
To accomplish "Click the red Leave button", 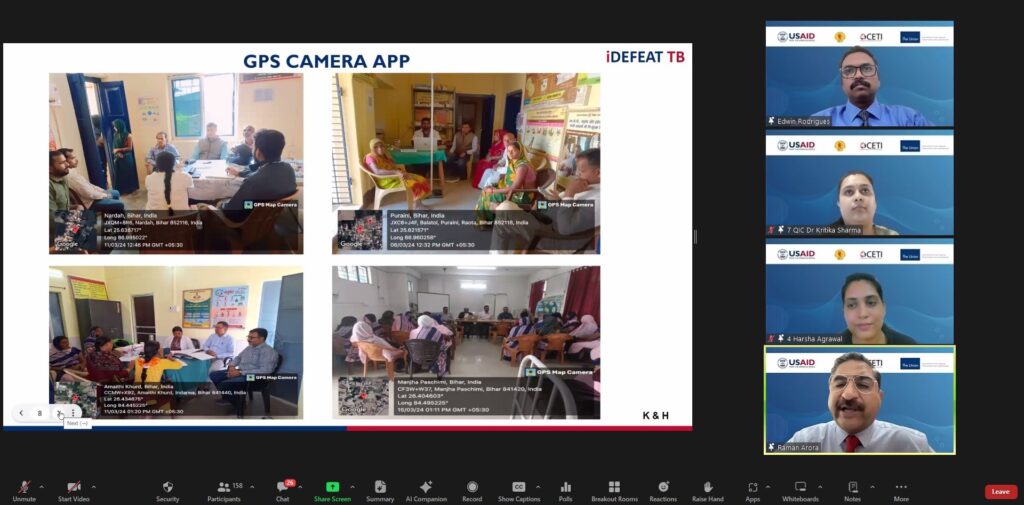I will tap(1000, 491).
